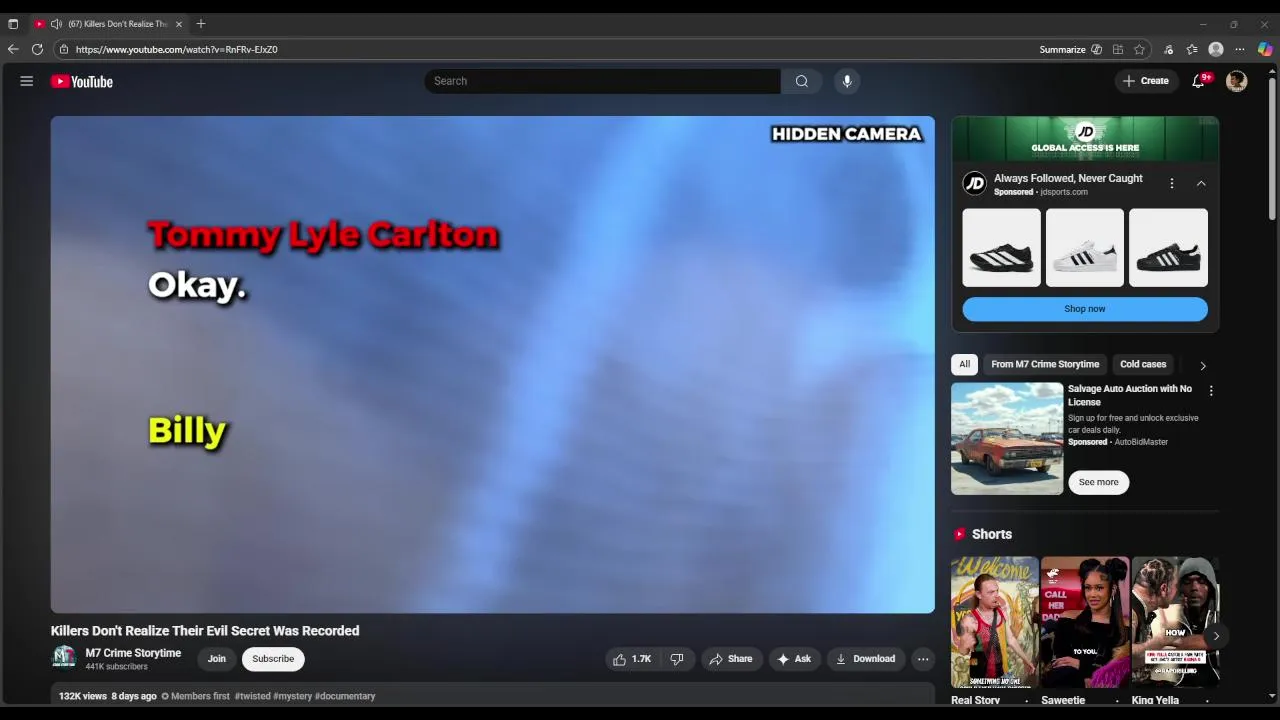Open options for JD Sports ad

(1172, 183)
